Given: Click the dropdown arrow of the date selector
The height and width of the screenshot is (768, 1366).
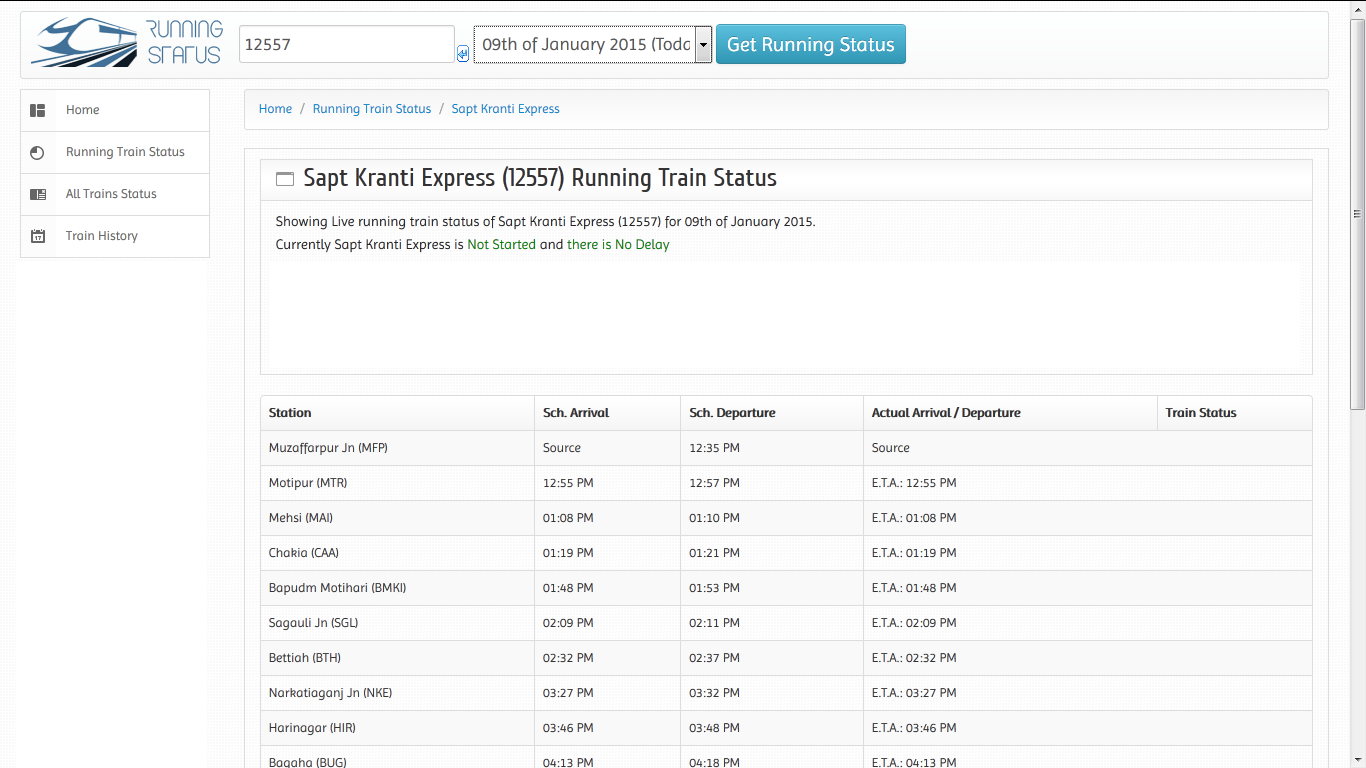Looking at the screenshot, I should pyautogui.click(x=703, y=45).
